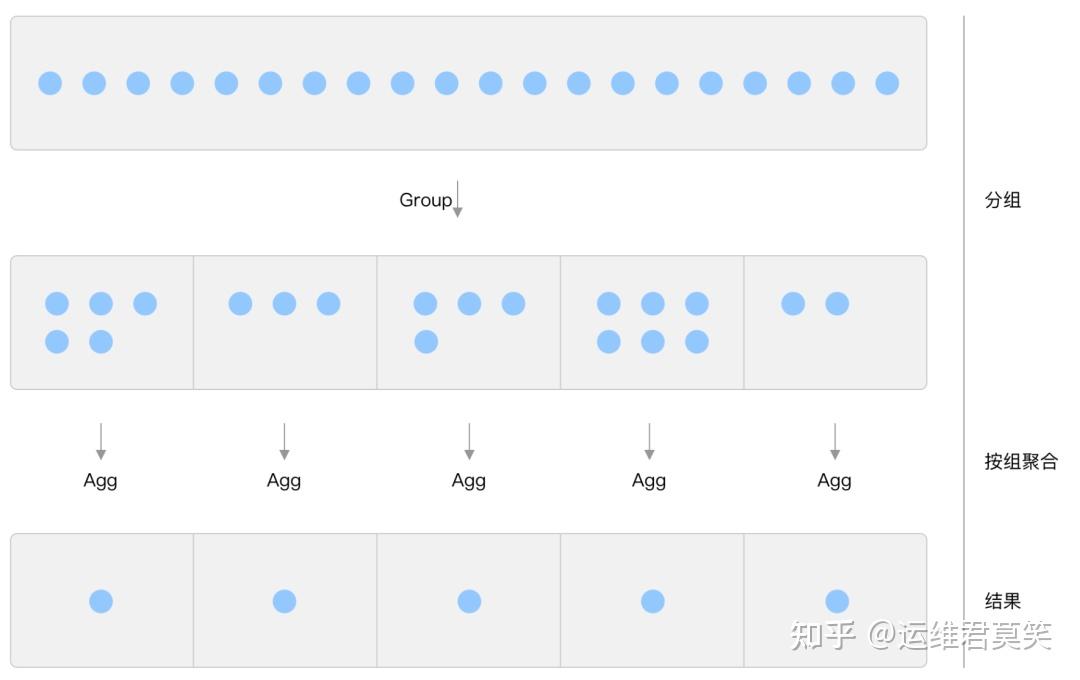This screenshot has height=680, width=1080.
Task: Click the single dot in the first result cell
Action: [x=101, y=601]
